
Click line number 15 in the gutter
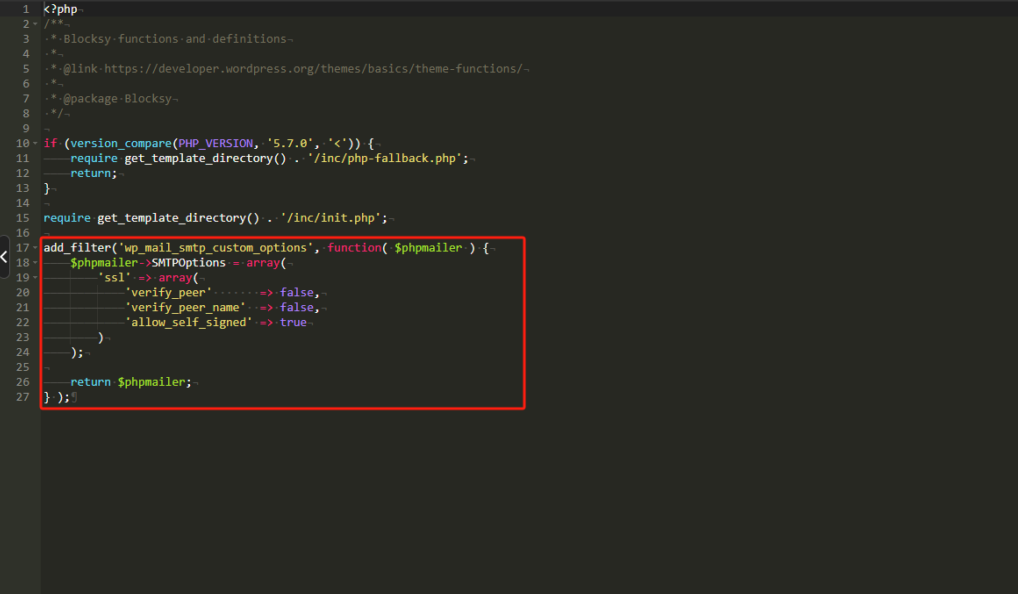(x=21, y=218)
